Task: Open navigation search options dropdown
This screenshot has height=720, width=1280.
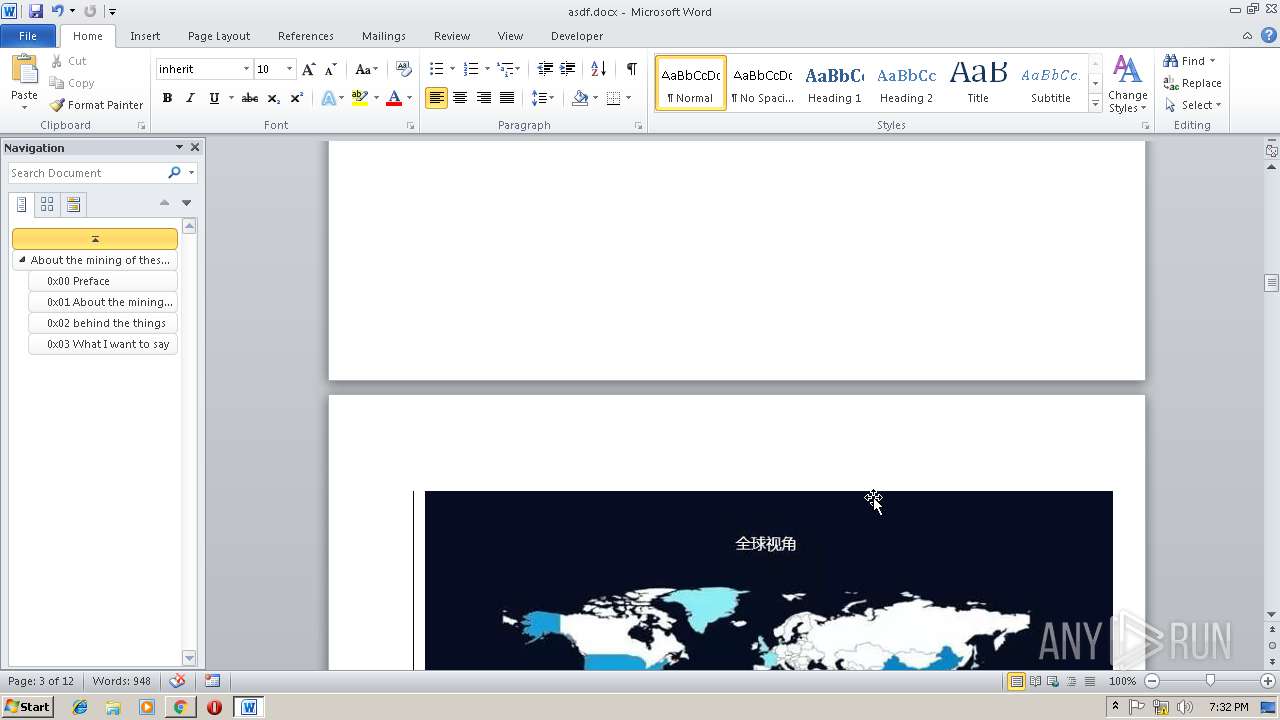Action: pyautogui.click(x=191, y=173)
